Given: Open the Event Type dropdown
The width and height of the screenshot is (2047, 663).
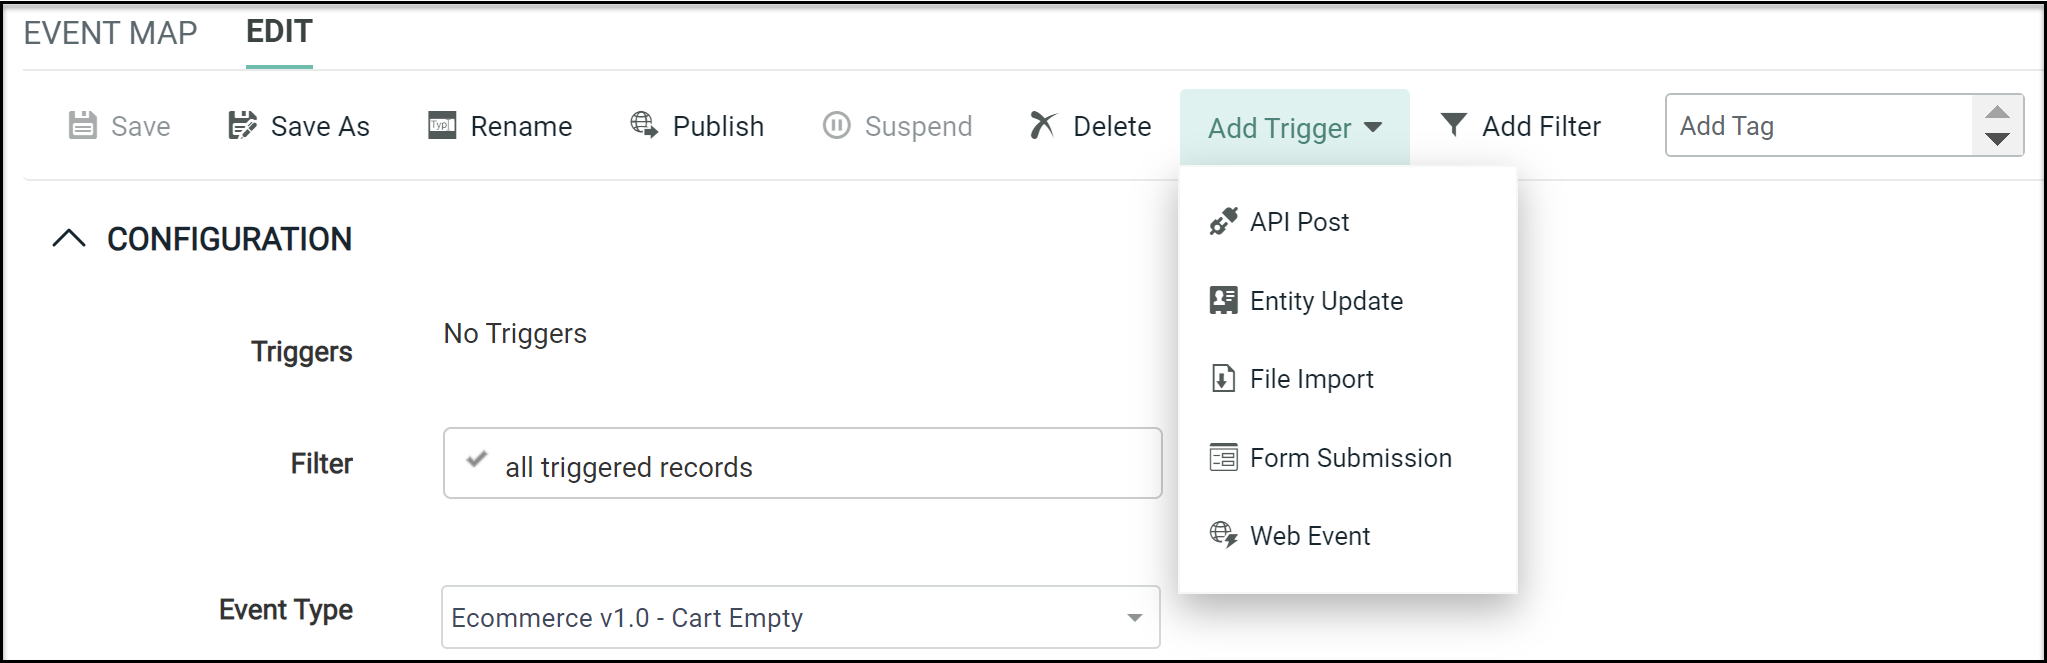Looking at the screenshot, I should (x=800, y=617).
